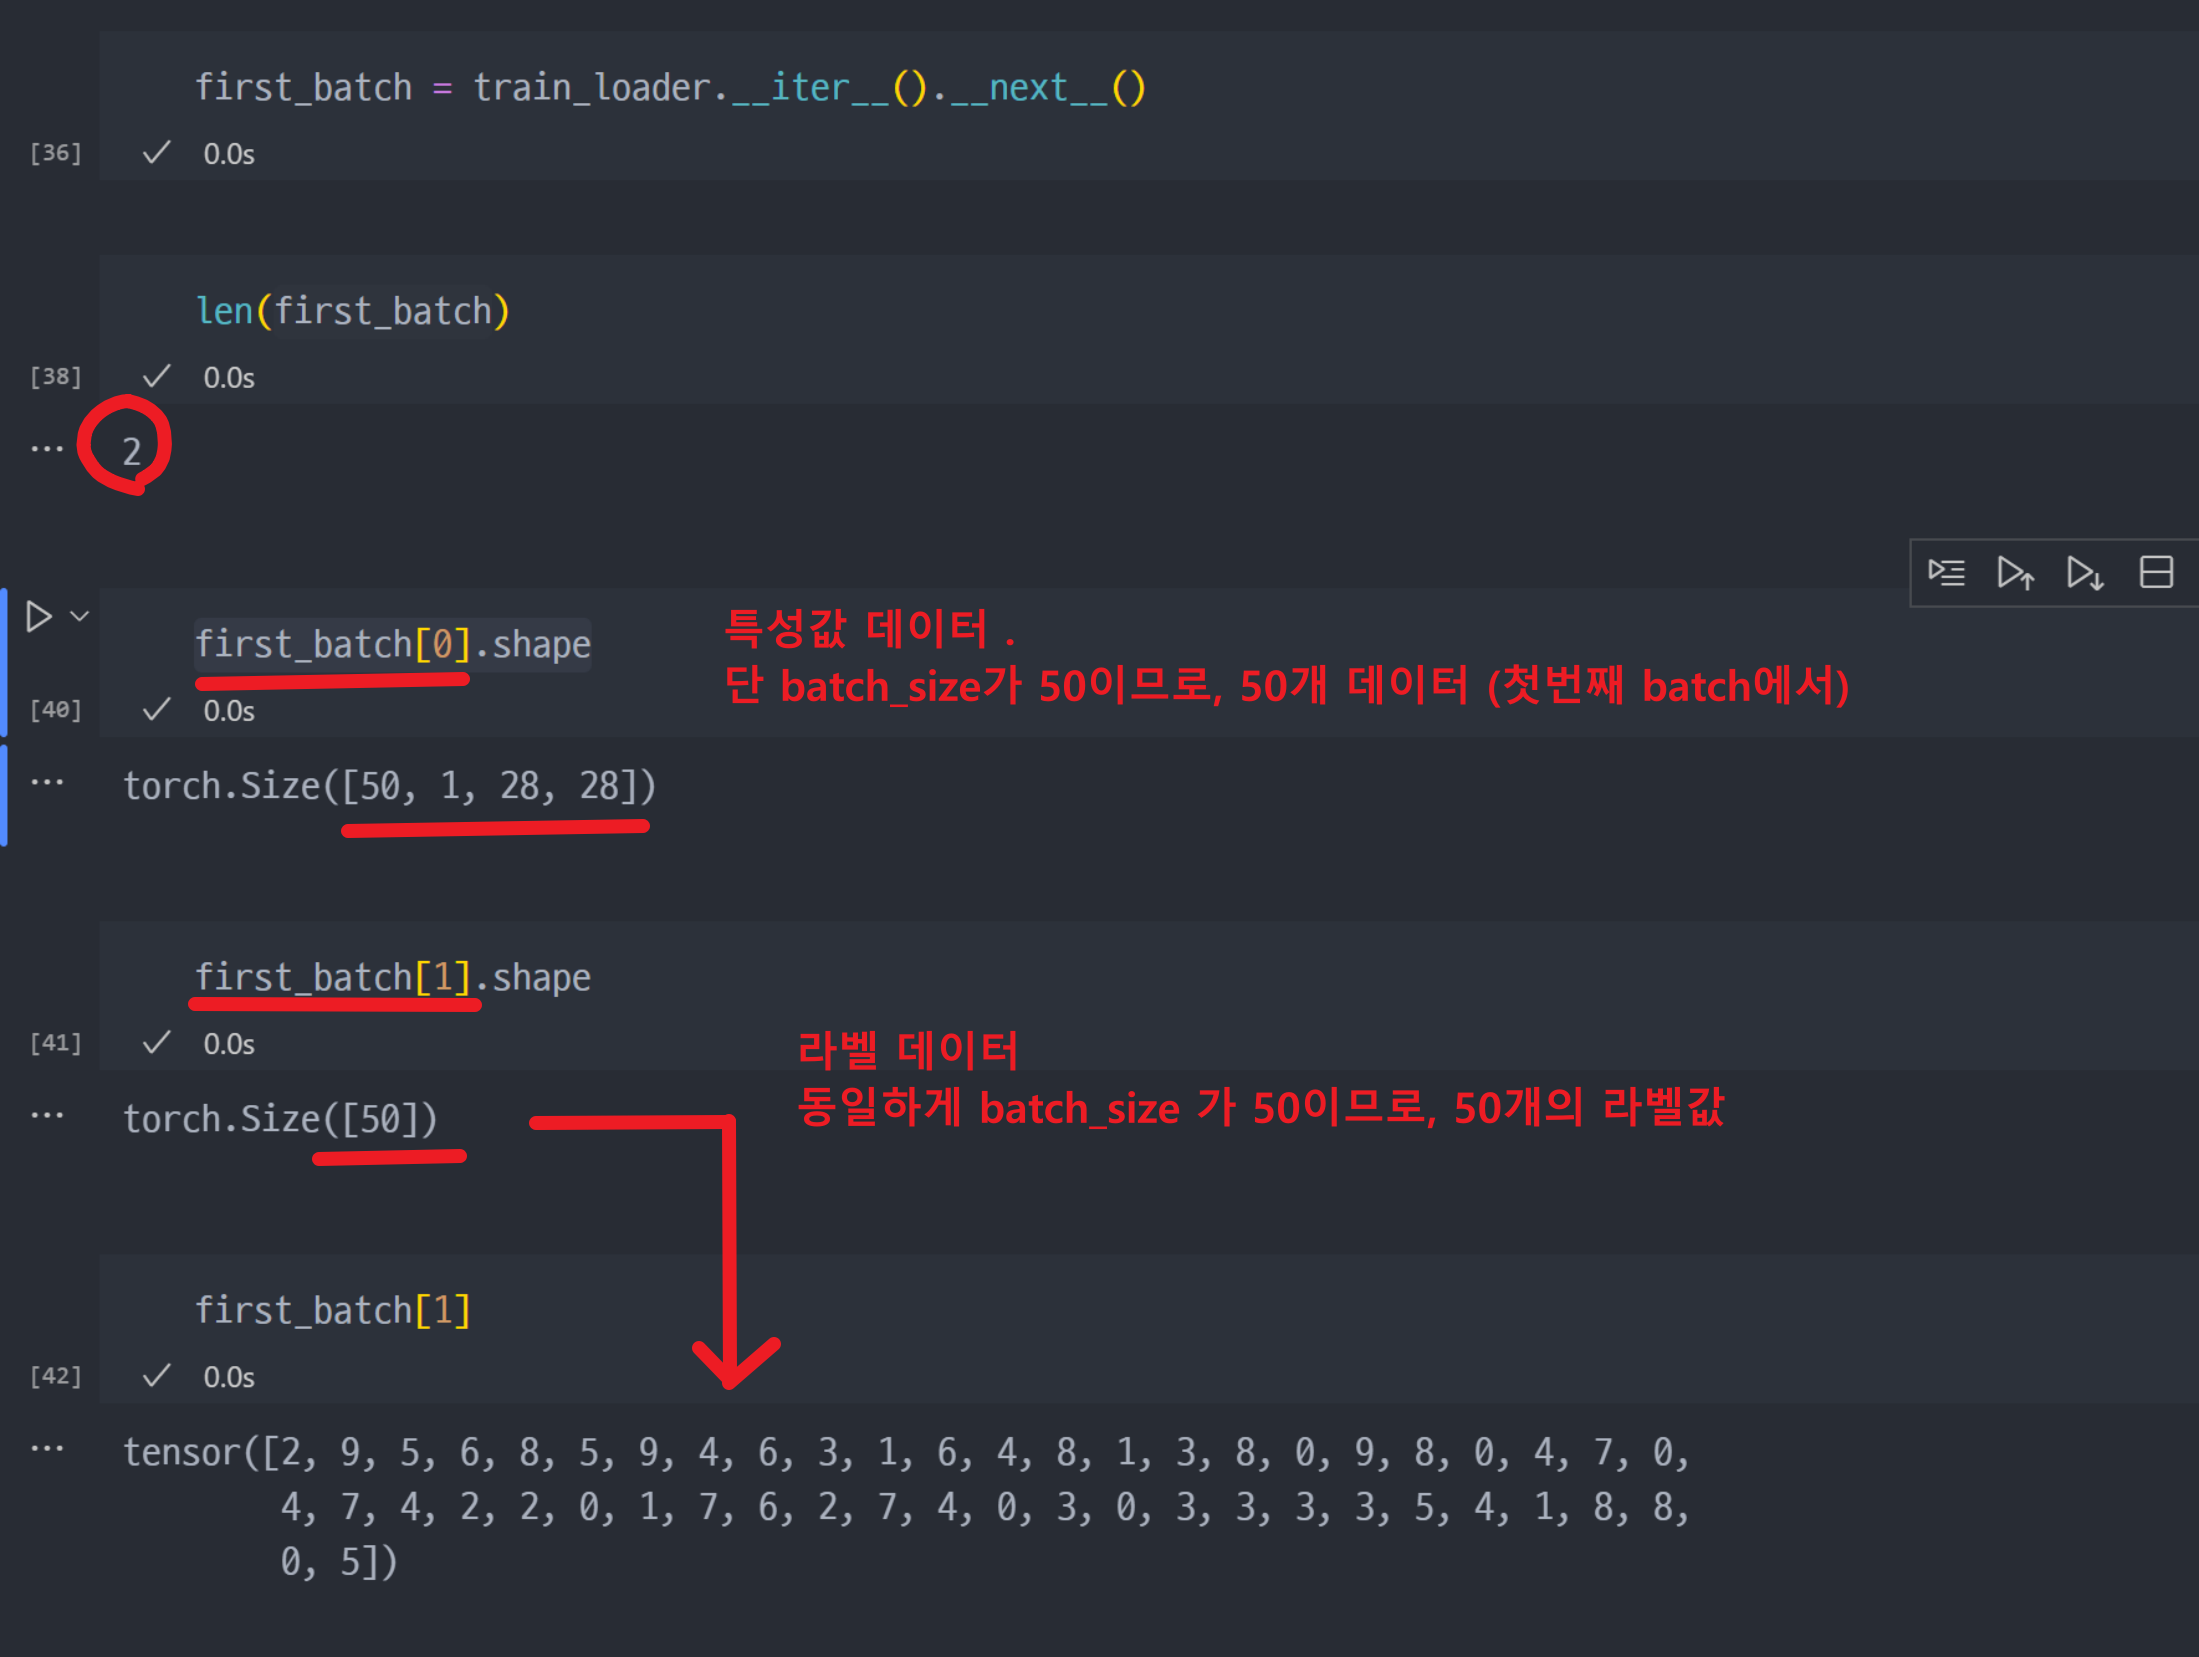Click the final first_batch[1] code cell

click(x=332, y=1310)
